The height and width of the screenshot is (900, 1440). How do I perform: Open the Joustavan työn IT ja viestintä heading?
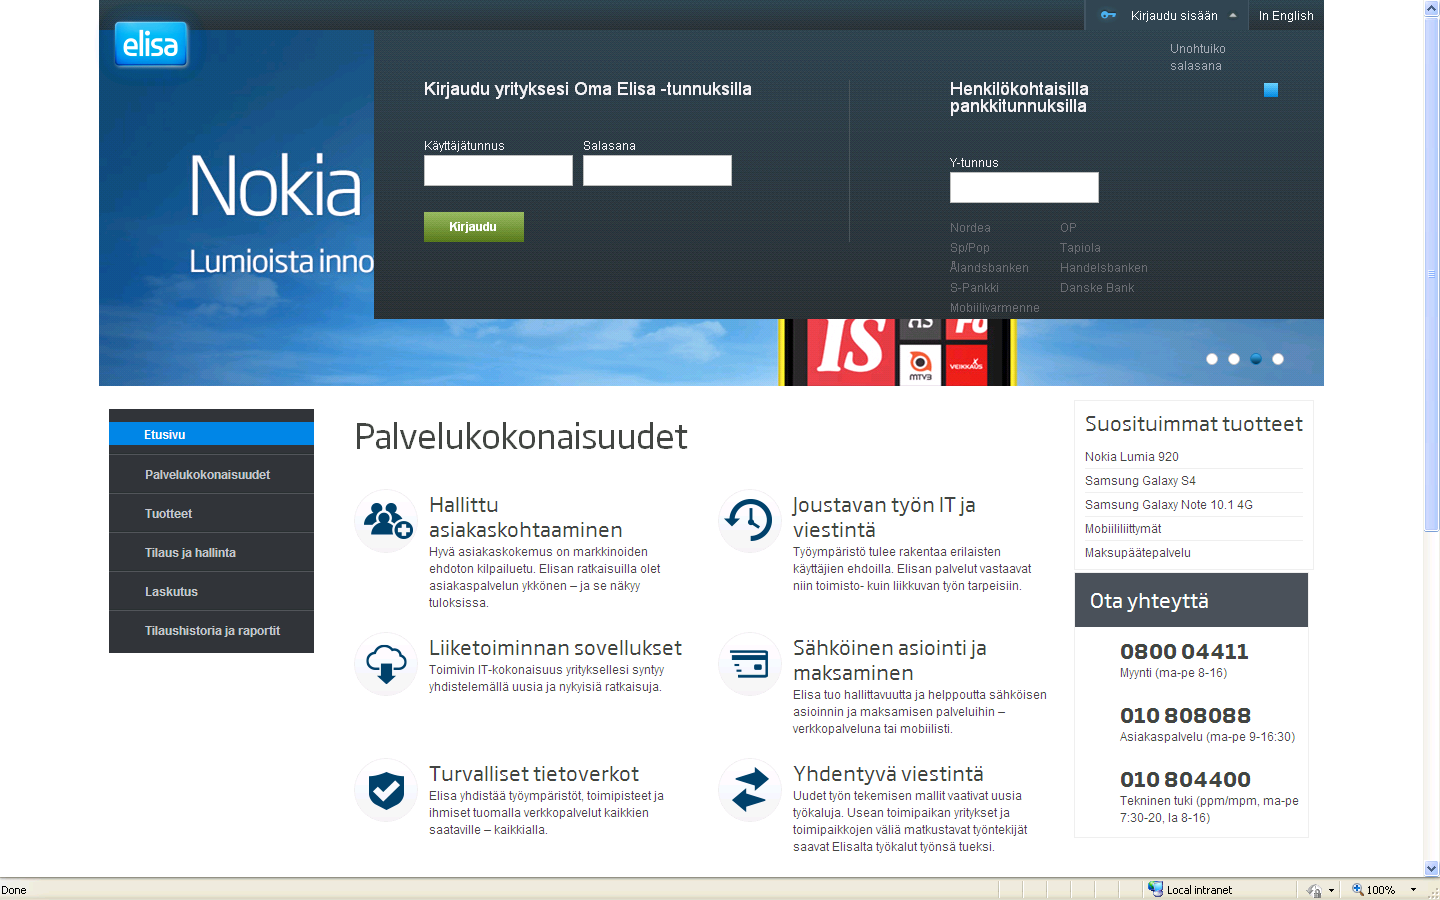tap(884, 517)
